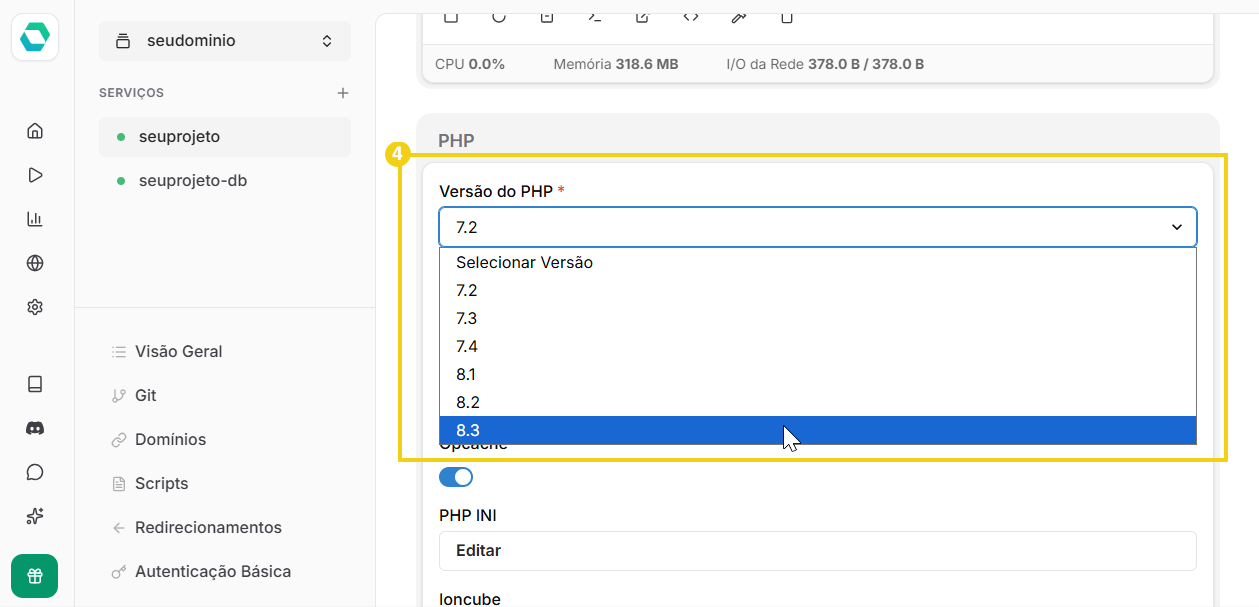Open the Discord icon in the left sidebar

[35, 428]
